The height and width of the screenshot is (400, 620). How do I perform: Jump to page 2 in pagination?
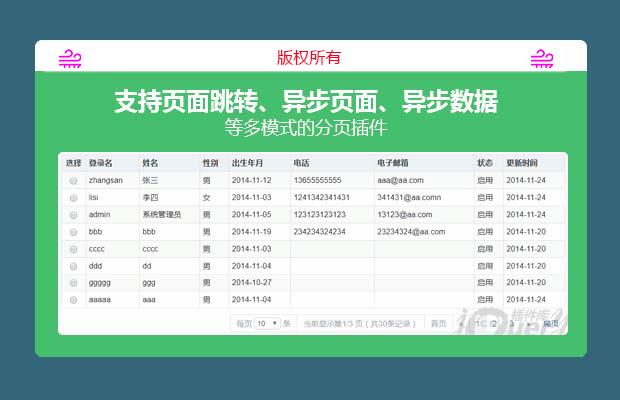[x=495, y=324]
